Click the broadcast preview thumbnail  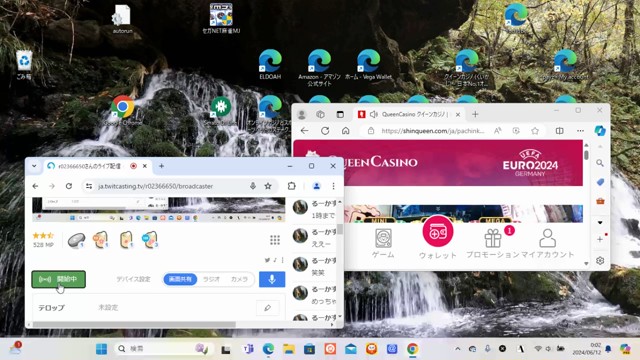[x=159, y=210]
